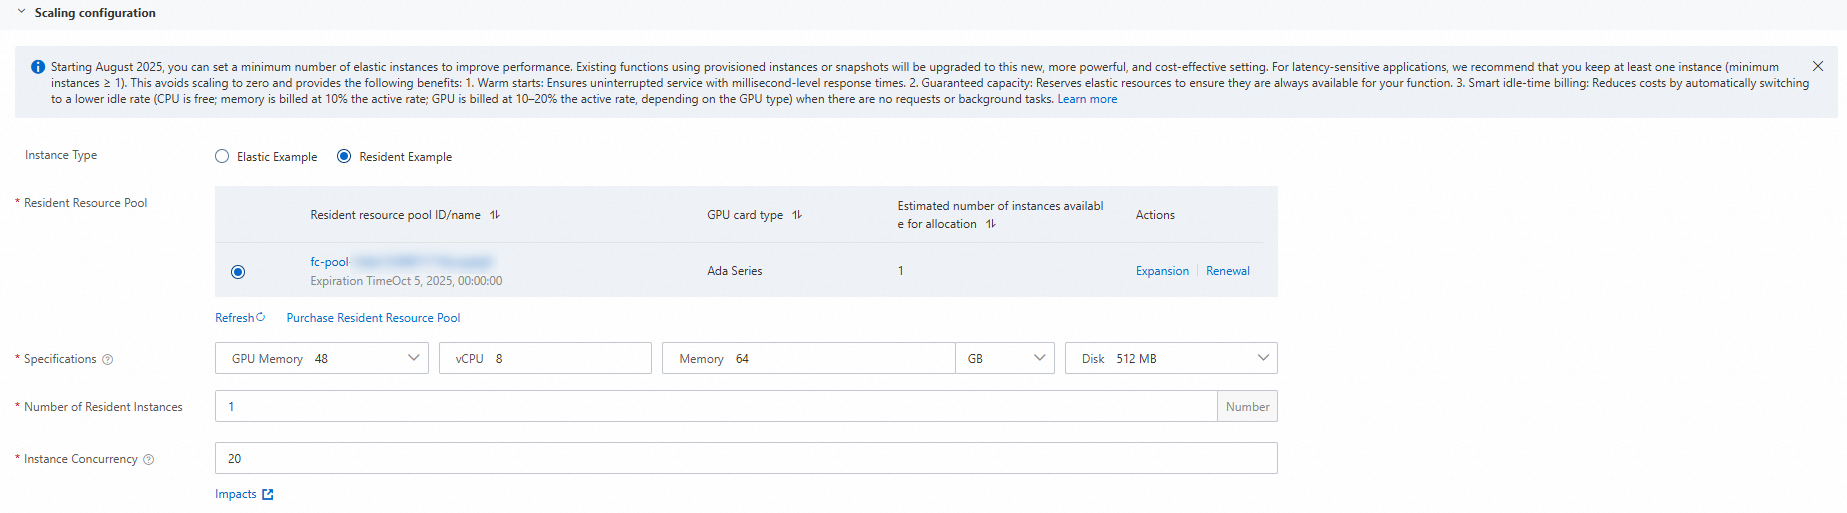
Task: Select Elastic Example instance type
Action: (222, 156)
